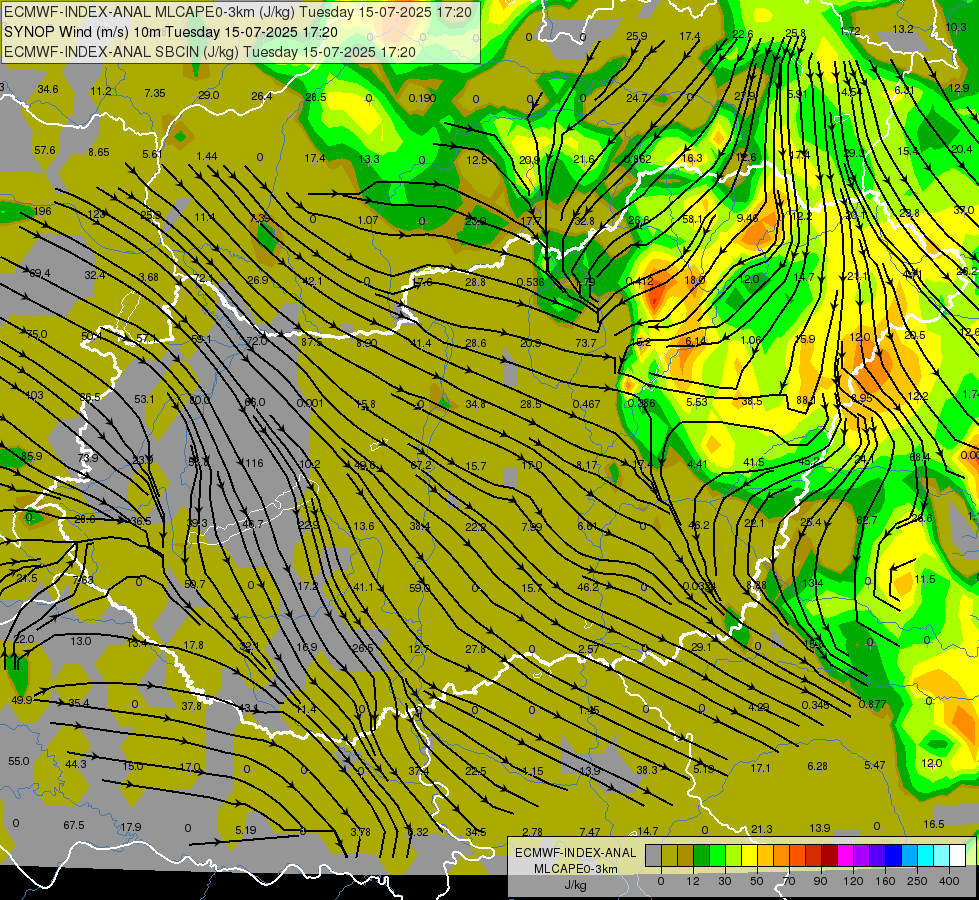
Task: Click map value '0.345'
Action: tap(815, 705)
